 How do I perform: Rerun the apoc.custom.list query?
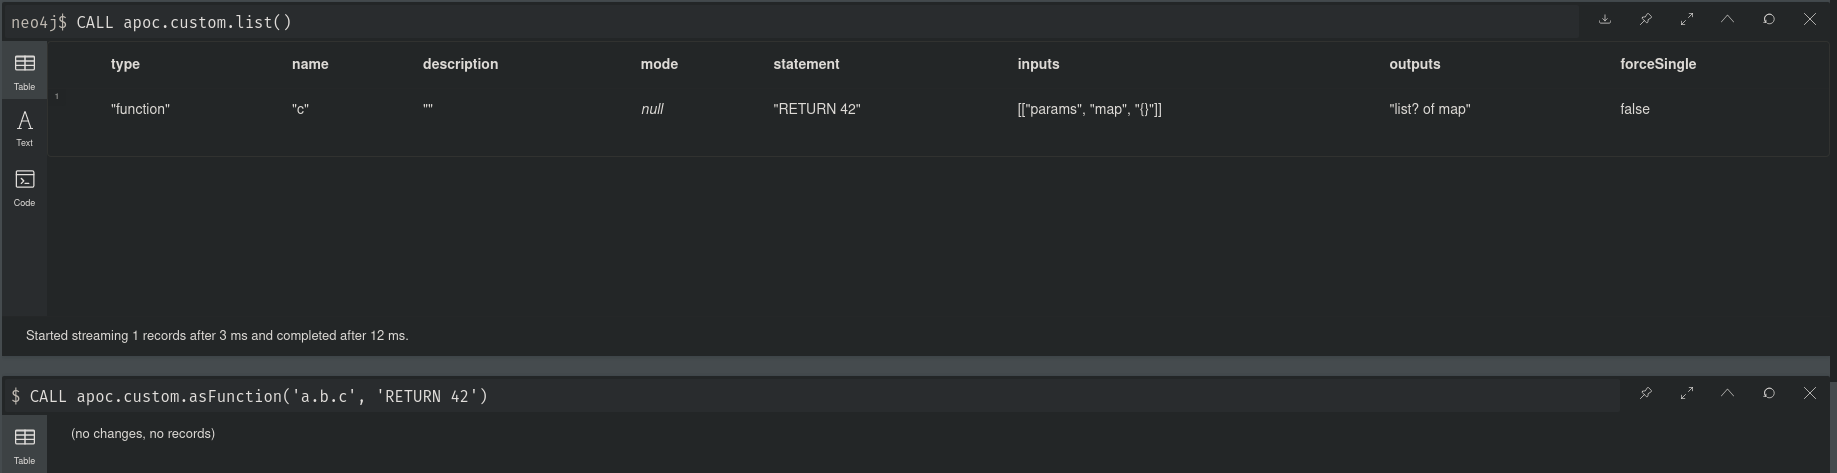pyautogui.click(x=1769, y=19)
